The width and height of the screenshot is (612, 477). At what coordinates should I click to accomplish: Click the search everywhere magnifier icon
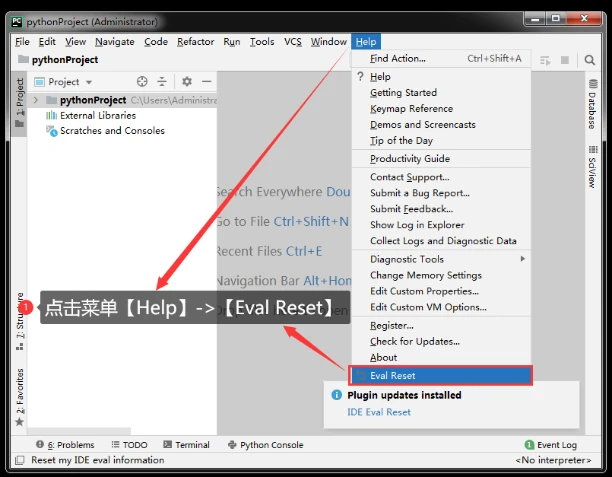coord(591,60)
